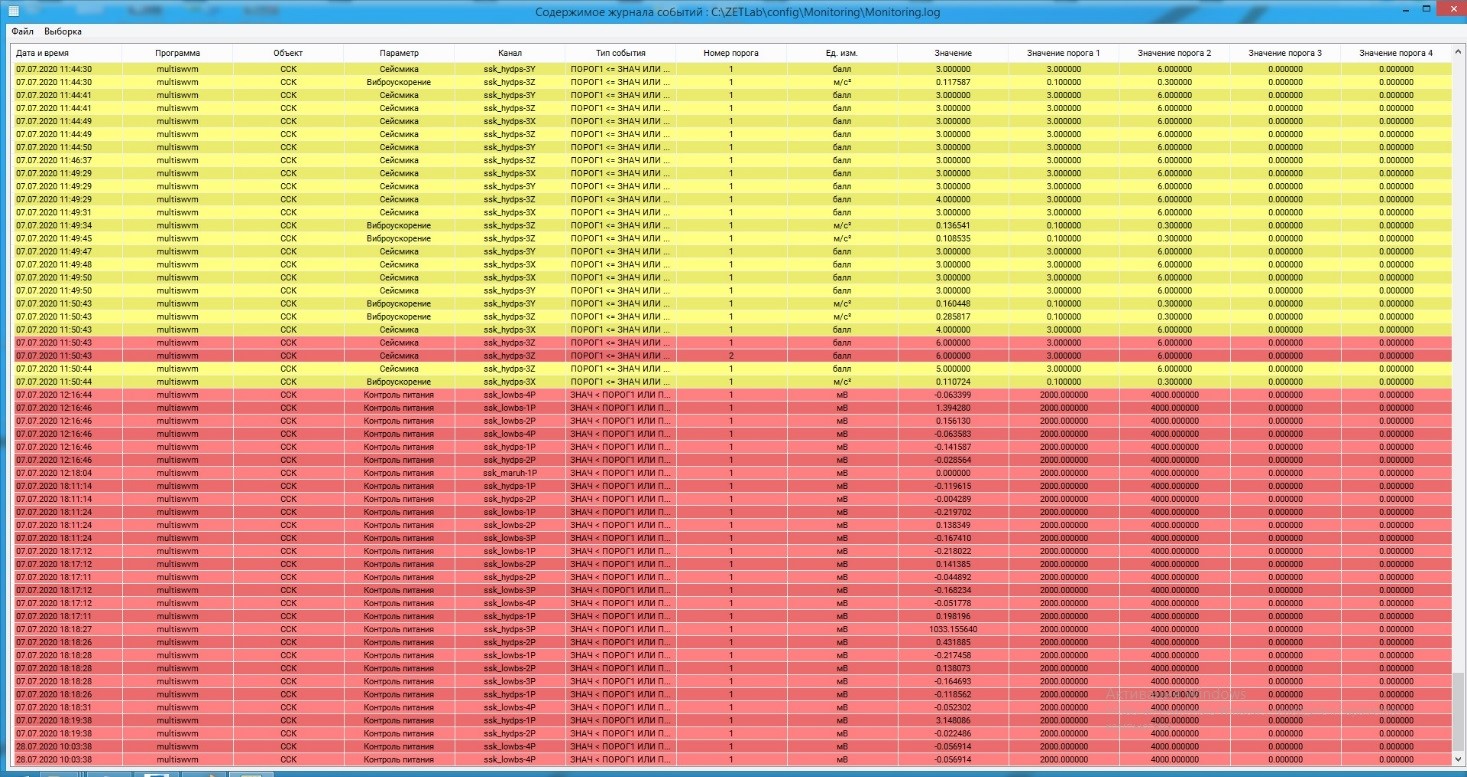
Task: Click the Канал column header
Action: pyautogui.click(x=510, y=52)
